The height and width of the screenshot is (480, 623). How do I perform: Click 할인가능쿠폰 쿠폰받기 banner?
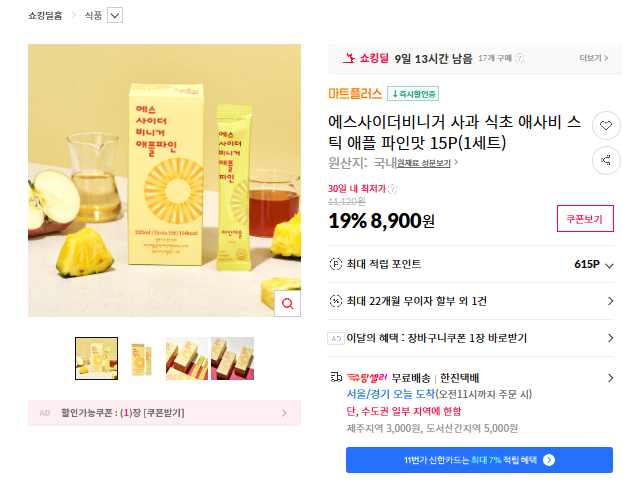click(x=164, y=413)
